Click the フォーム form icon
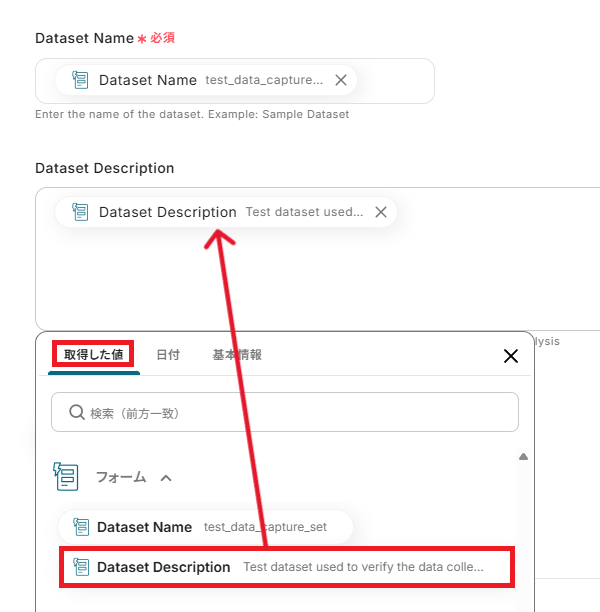The height and width of the screenshot is (612, 600). (x=66, y=476)
